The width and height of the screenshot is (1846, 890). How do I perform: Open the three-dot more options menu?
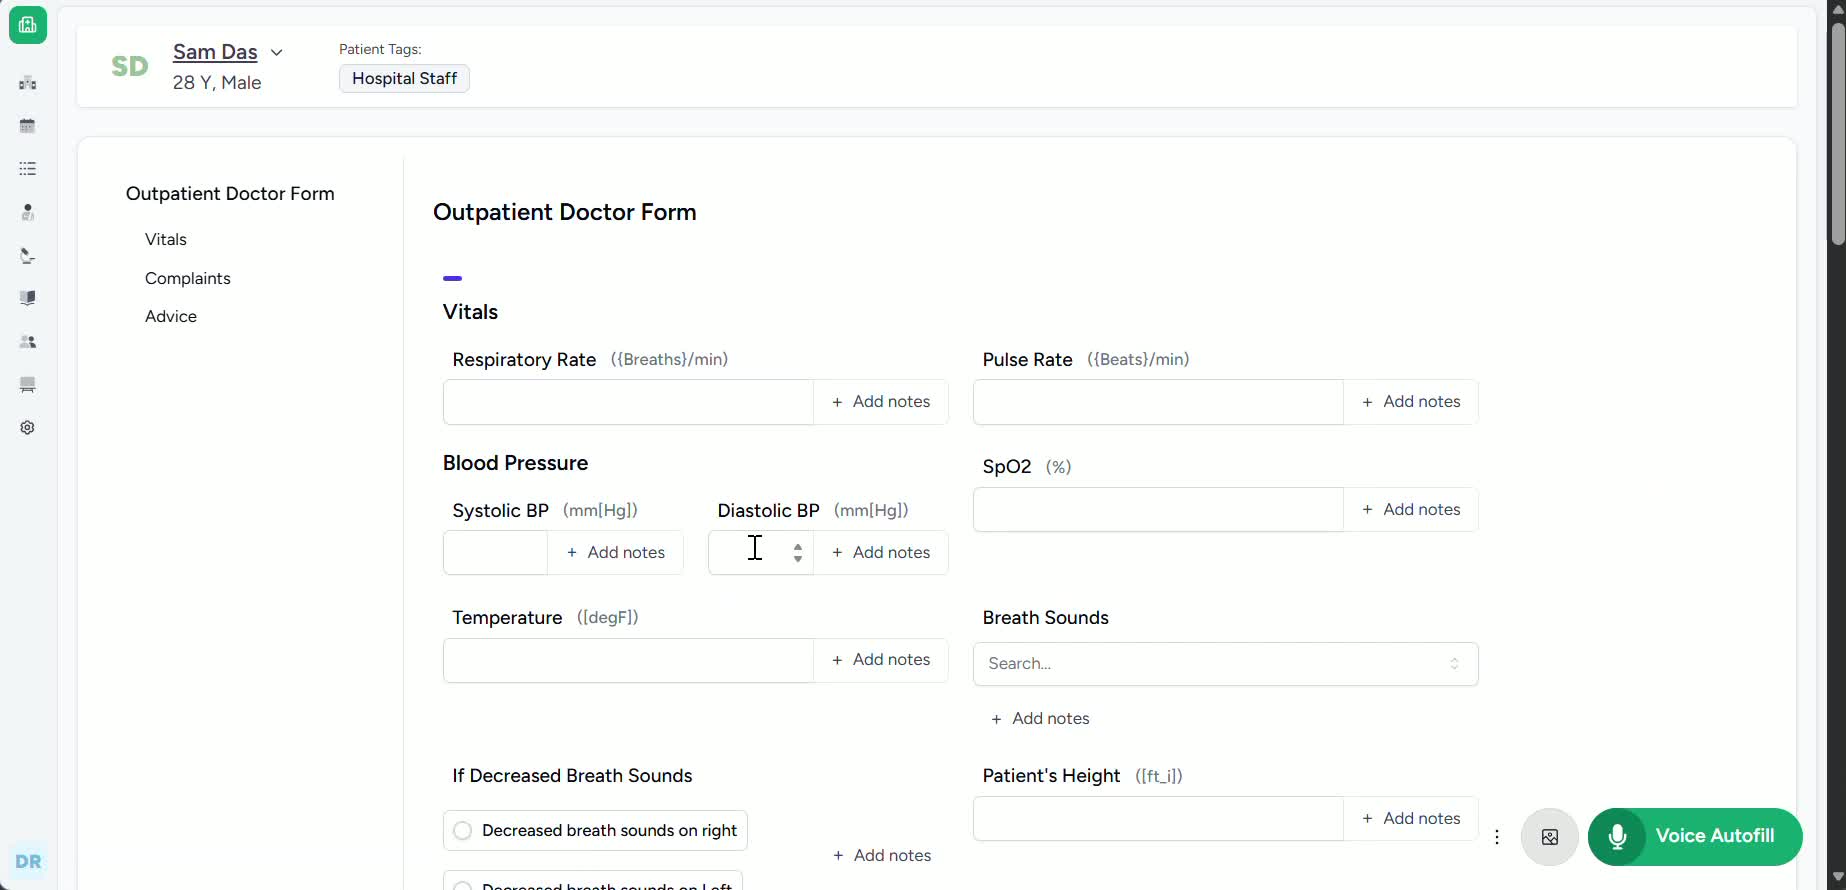(1497, 837)
